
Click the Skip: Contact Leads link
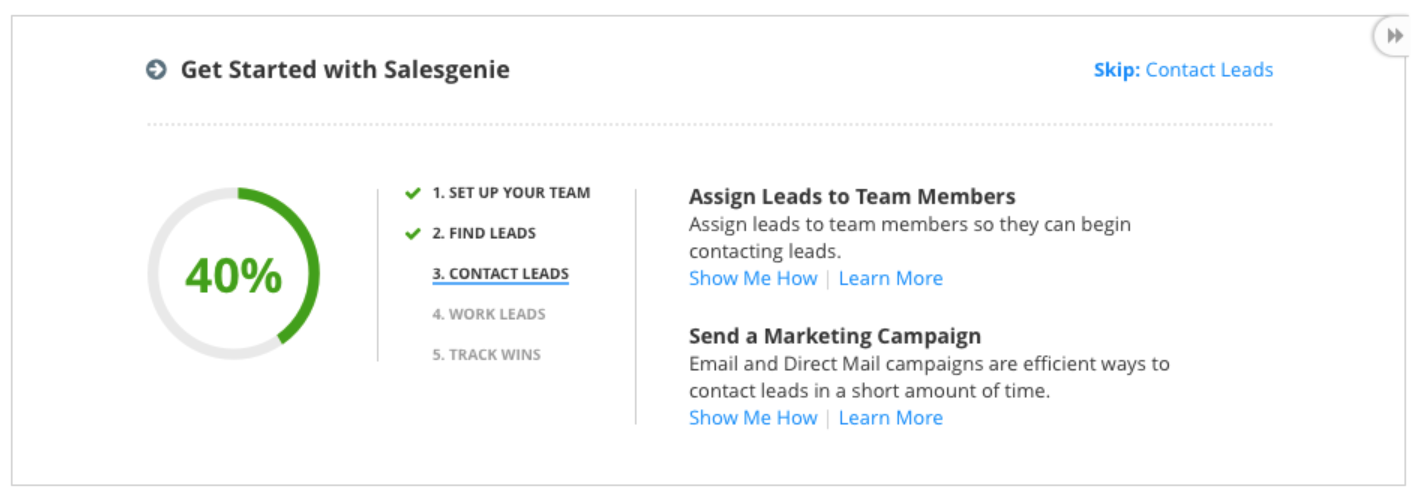point(1183,70)
